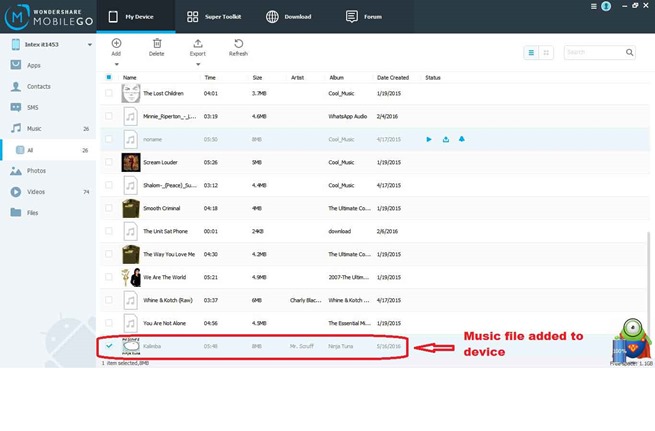Open Files in the sidebar
Image resolution: width=655 pixels, height=431 pixels.
click(x=48, y=213)
